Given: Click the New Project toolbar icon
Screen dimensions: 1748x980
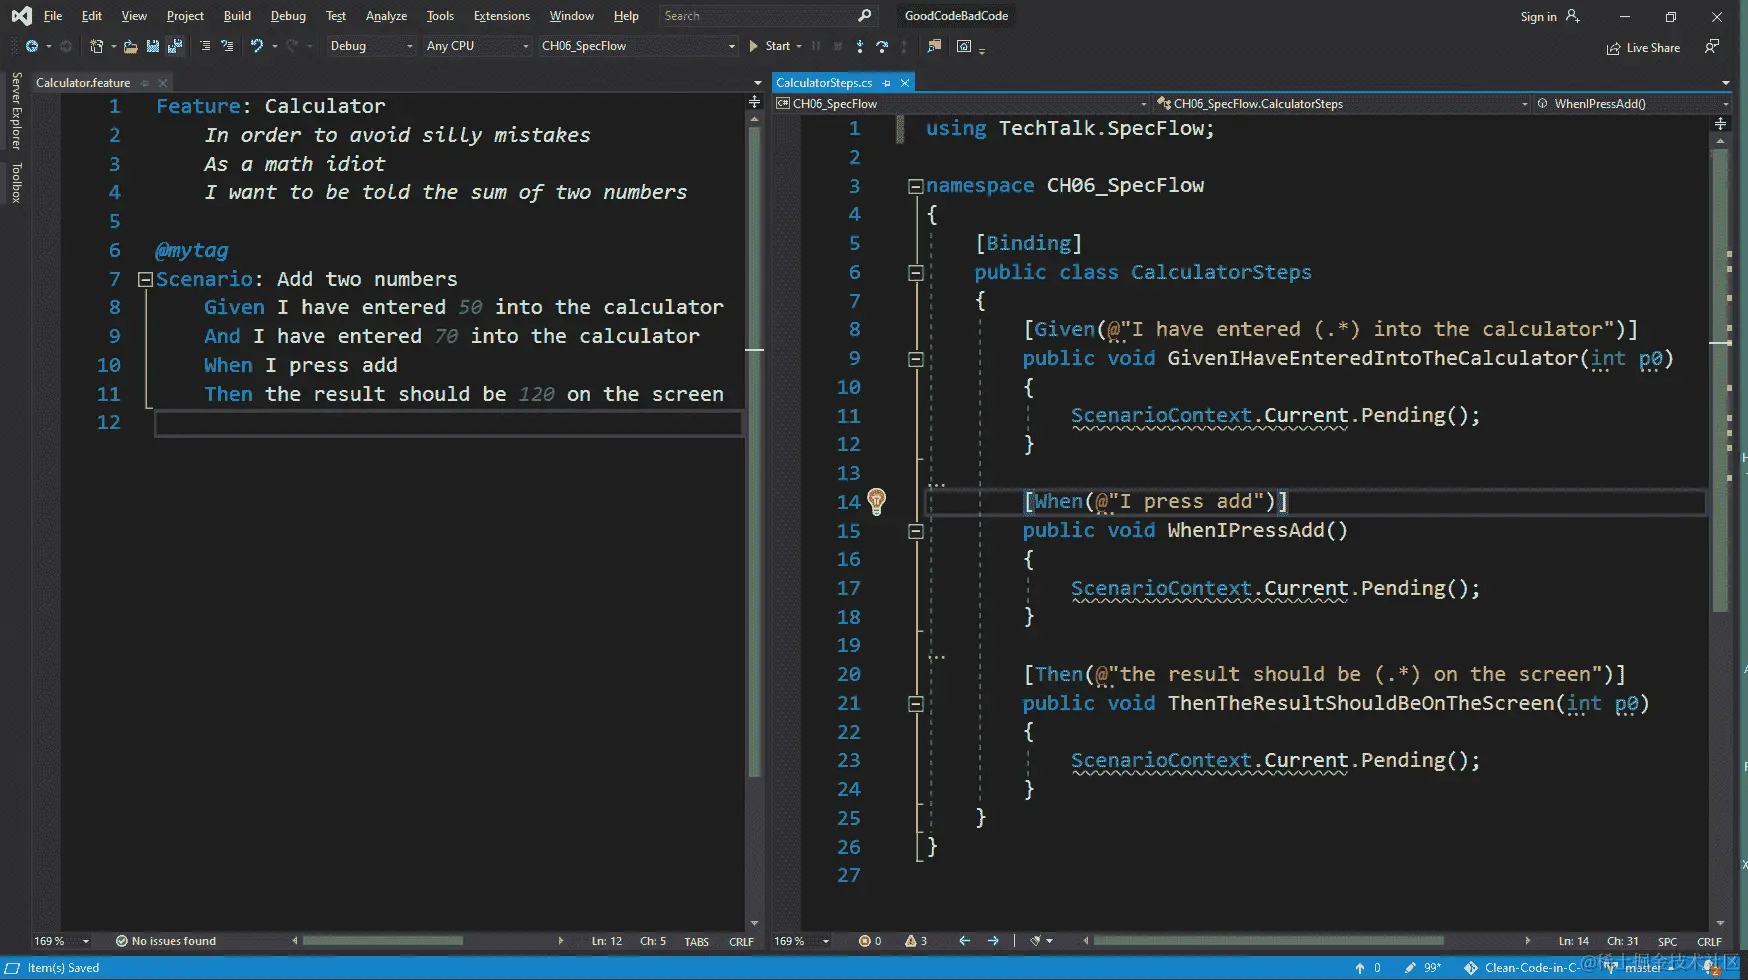Looking at the screenshot, I should point(96,46).
